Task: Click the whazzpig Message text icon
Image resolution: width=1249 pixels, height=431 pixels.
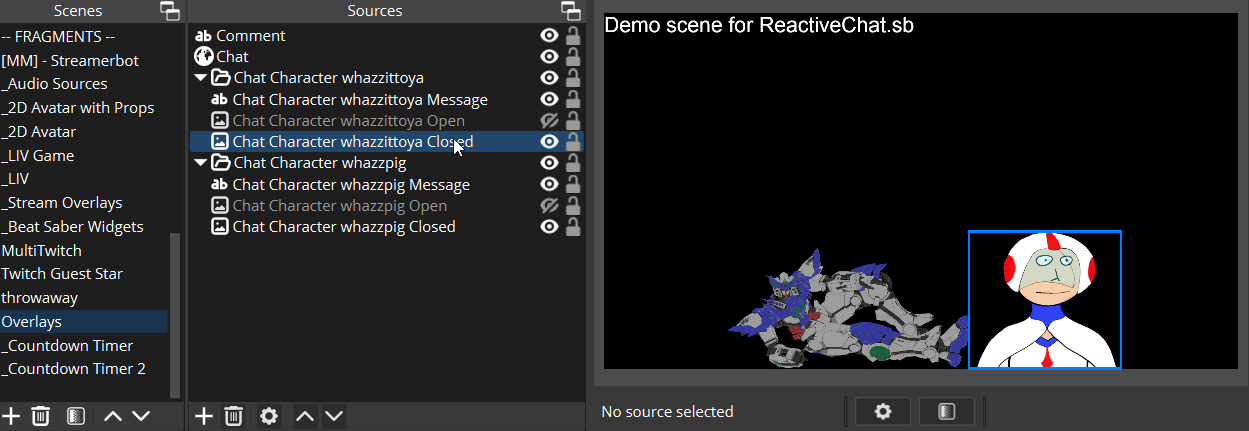Action: (220, 185)
